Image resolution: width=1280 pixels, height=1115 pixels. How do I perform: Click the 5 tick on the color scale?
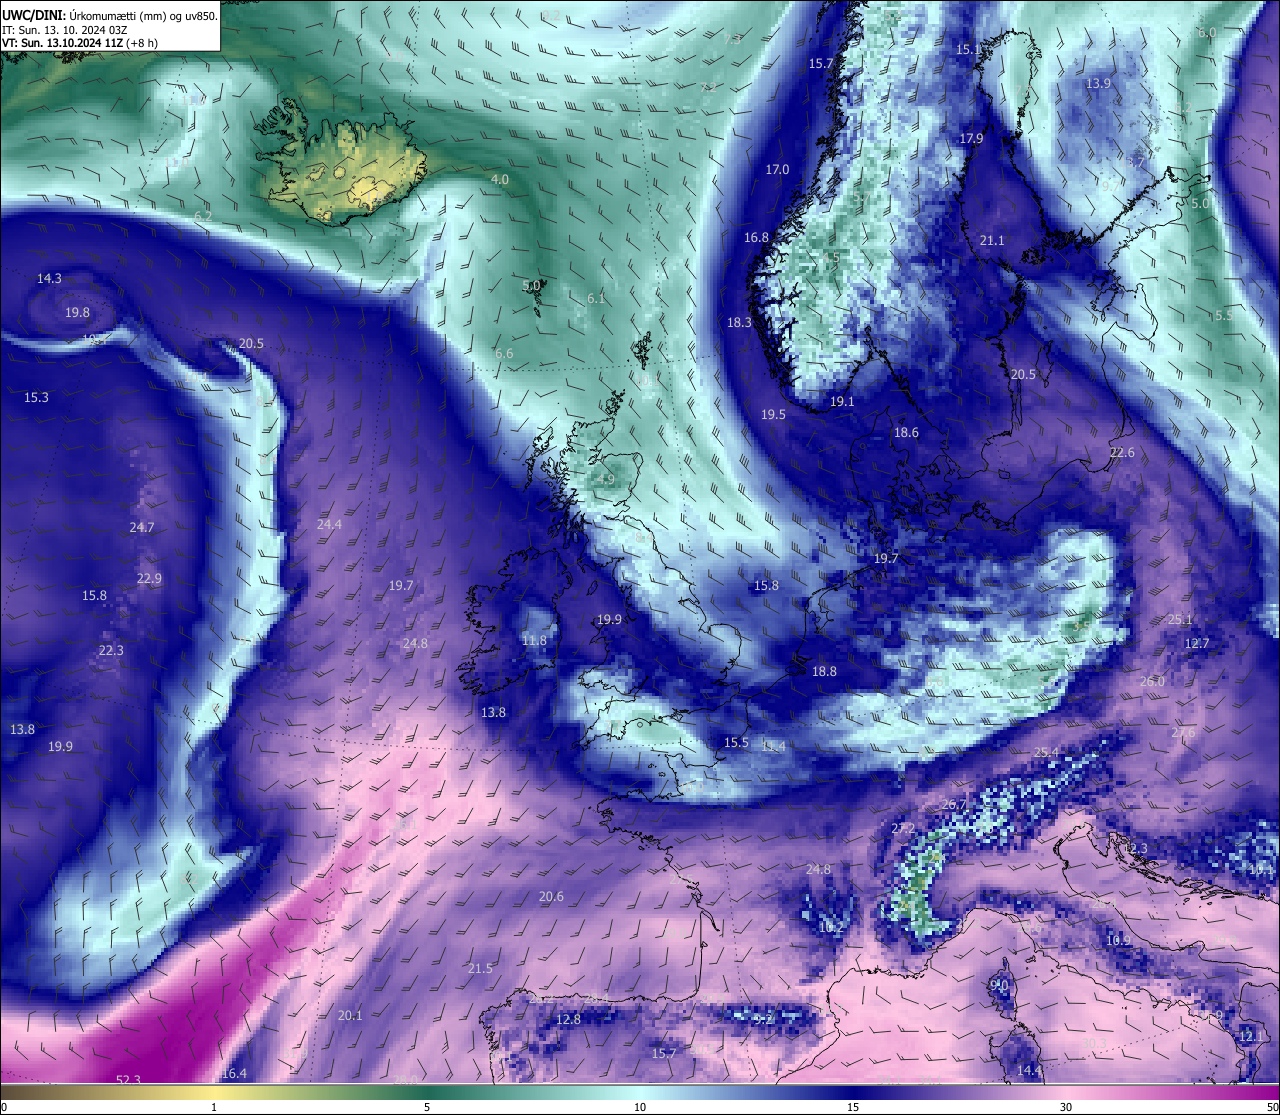click(x=427, y=1107)
